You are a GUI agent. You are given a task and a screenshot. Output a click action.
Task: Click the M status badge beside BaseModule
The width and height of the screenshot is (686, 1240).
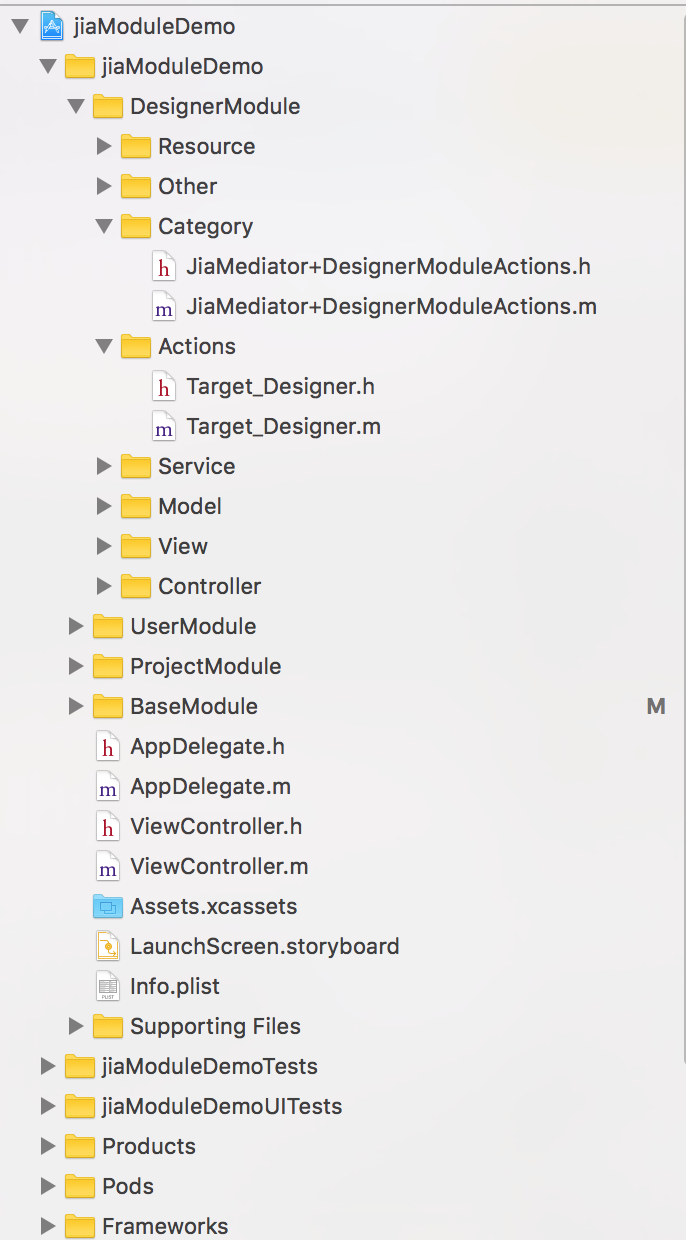tap(656, 706)
